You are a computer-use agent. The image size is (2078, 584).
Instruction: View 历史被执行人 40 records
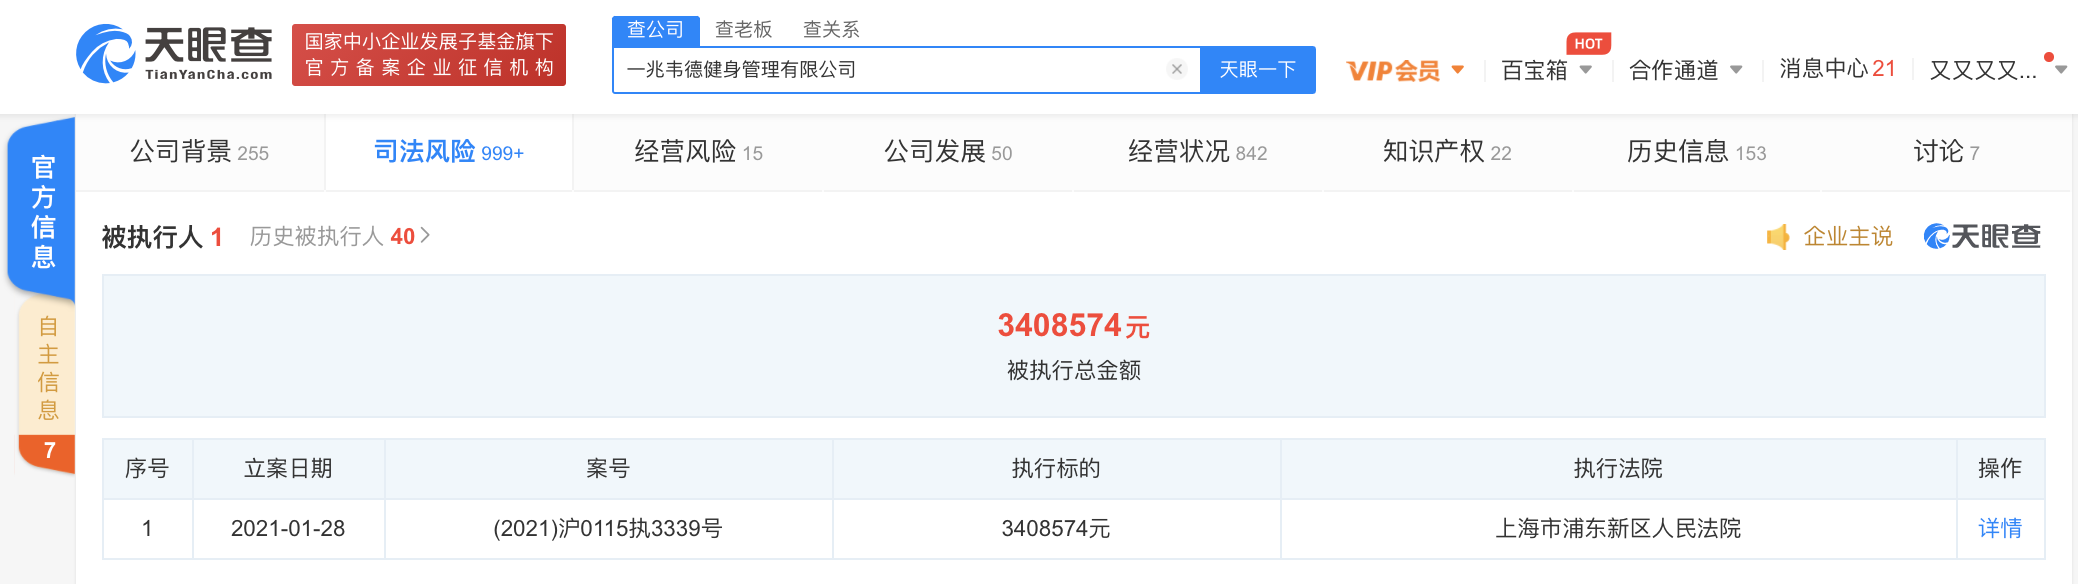340,236
